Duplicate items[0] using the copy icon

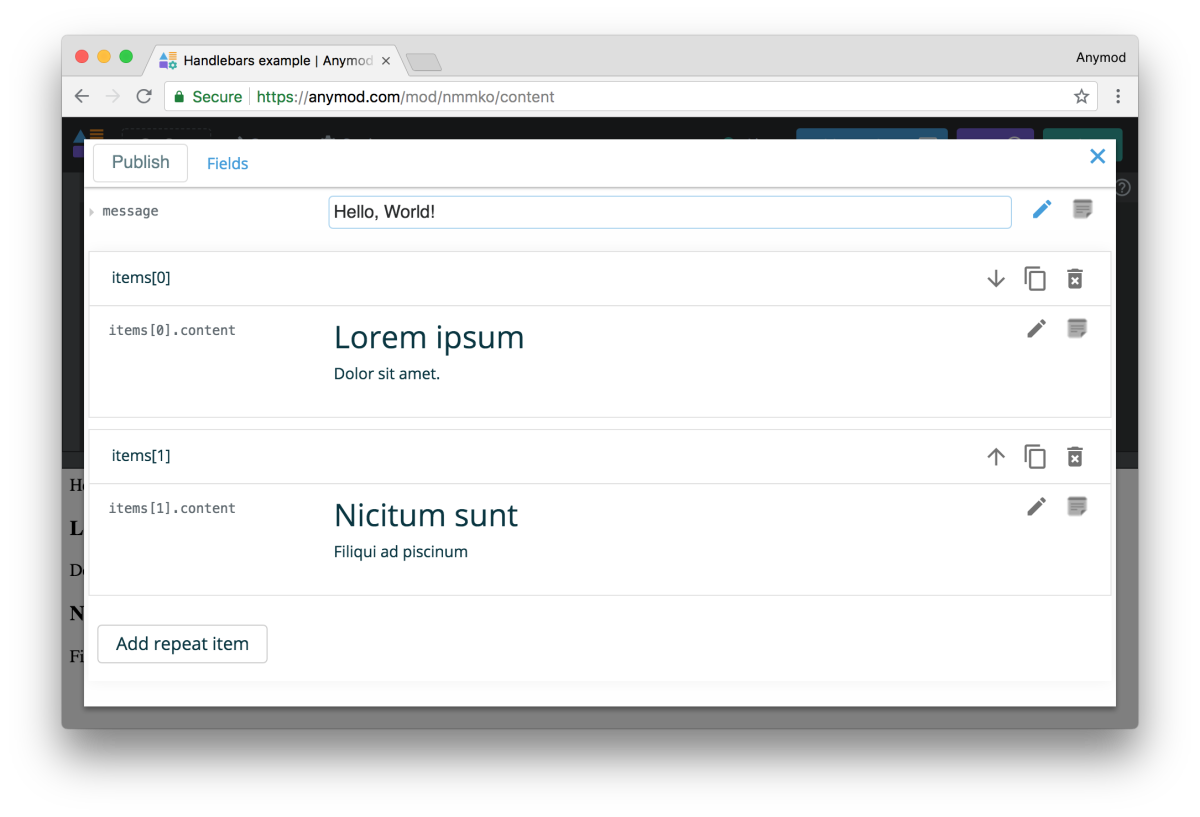pos(1035,279)
